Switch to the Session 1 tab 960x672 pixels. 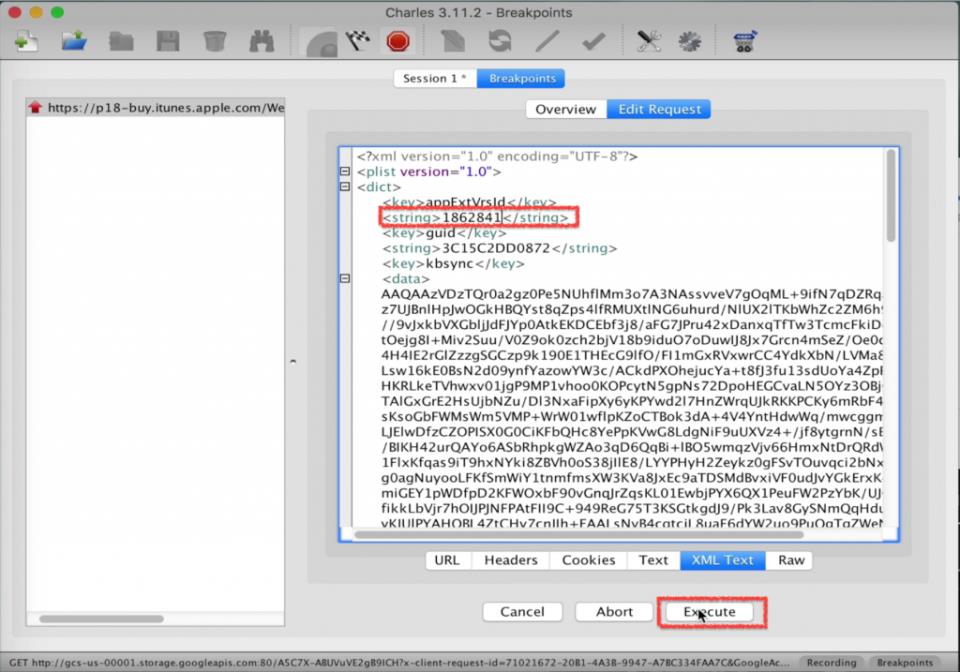[435, 79]
